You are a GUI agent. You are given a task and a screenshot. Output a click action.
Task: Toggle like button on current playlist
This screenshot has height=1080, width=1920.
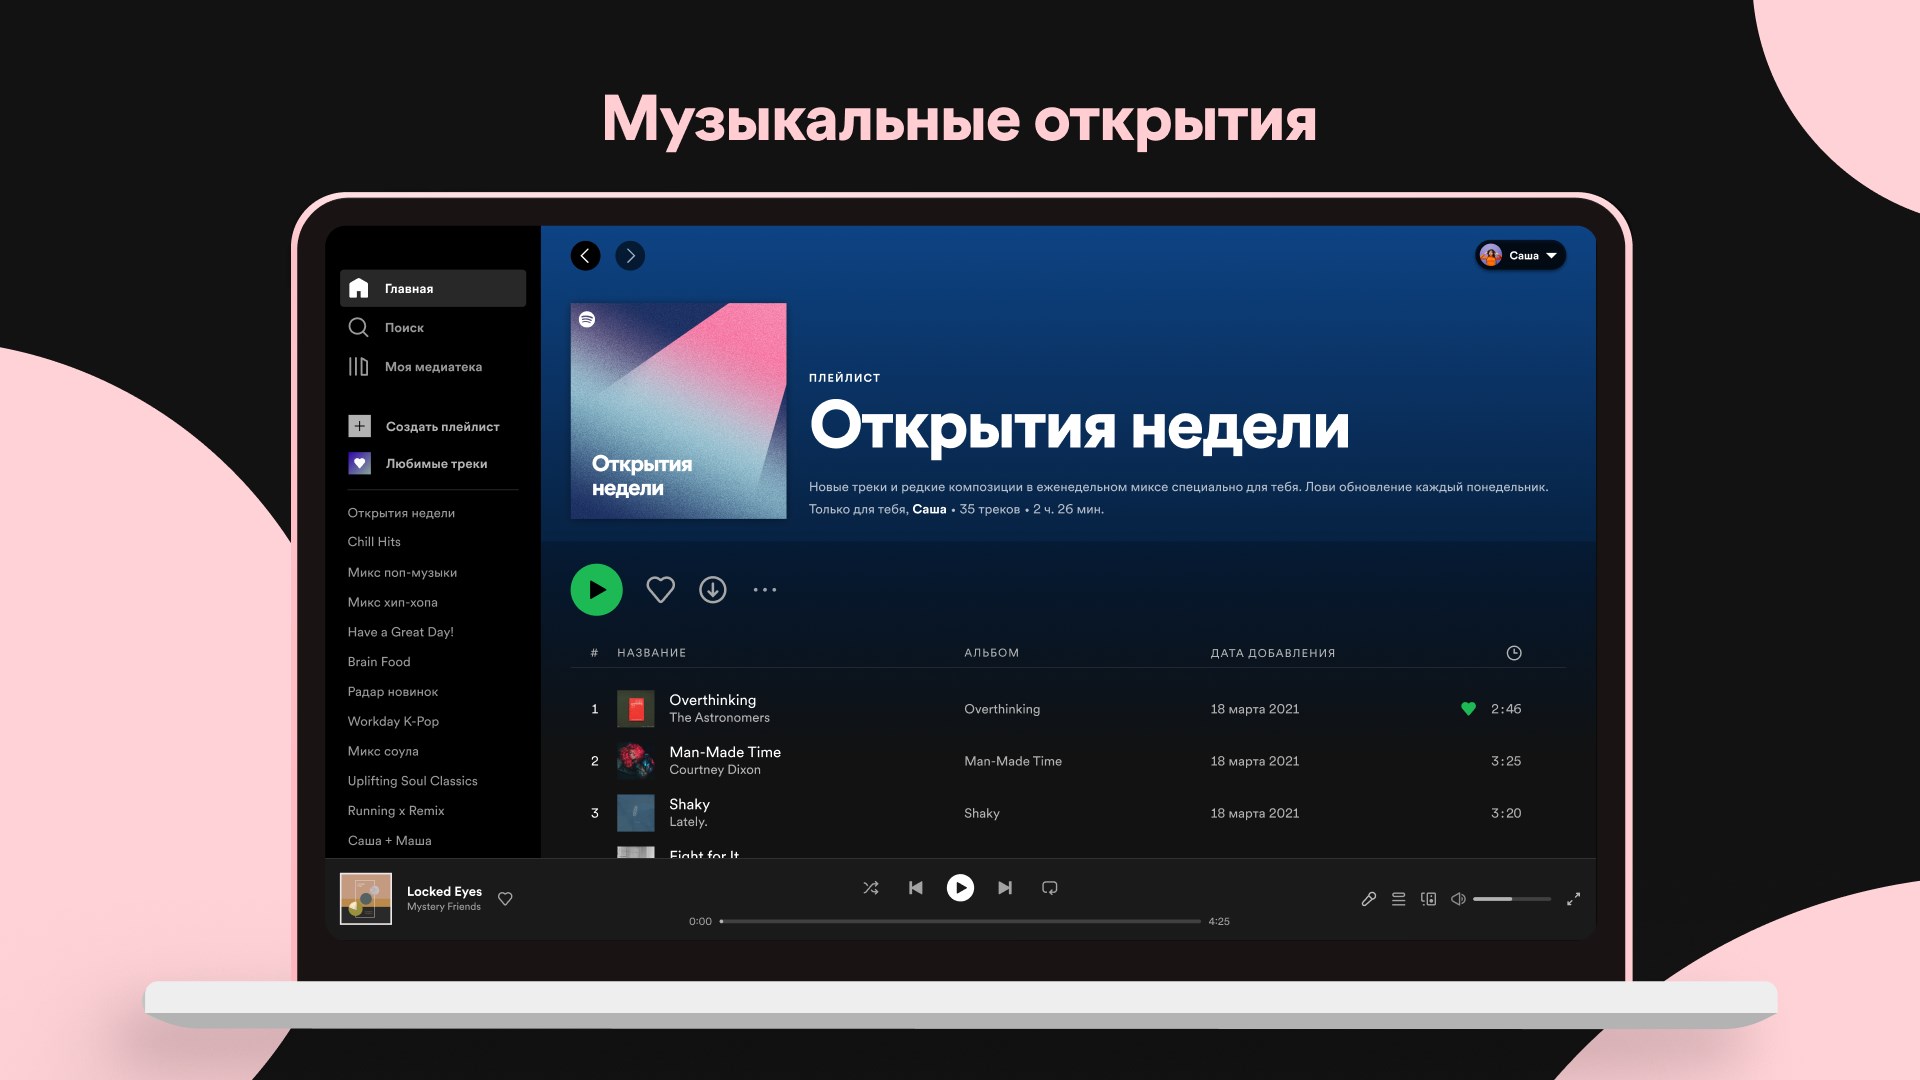659,589
